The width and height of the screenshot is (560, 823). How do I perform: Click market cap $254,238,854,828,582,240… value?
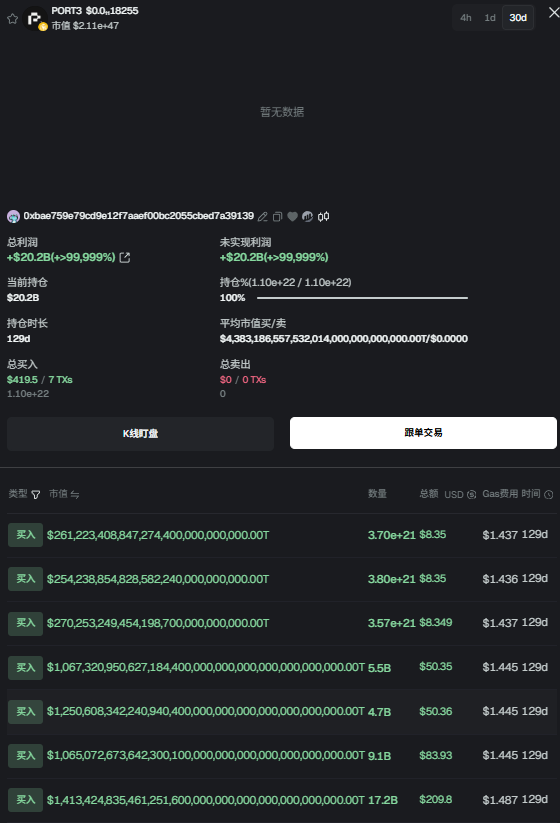point(158,579)
